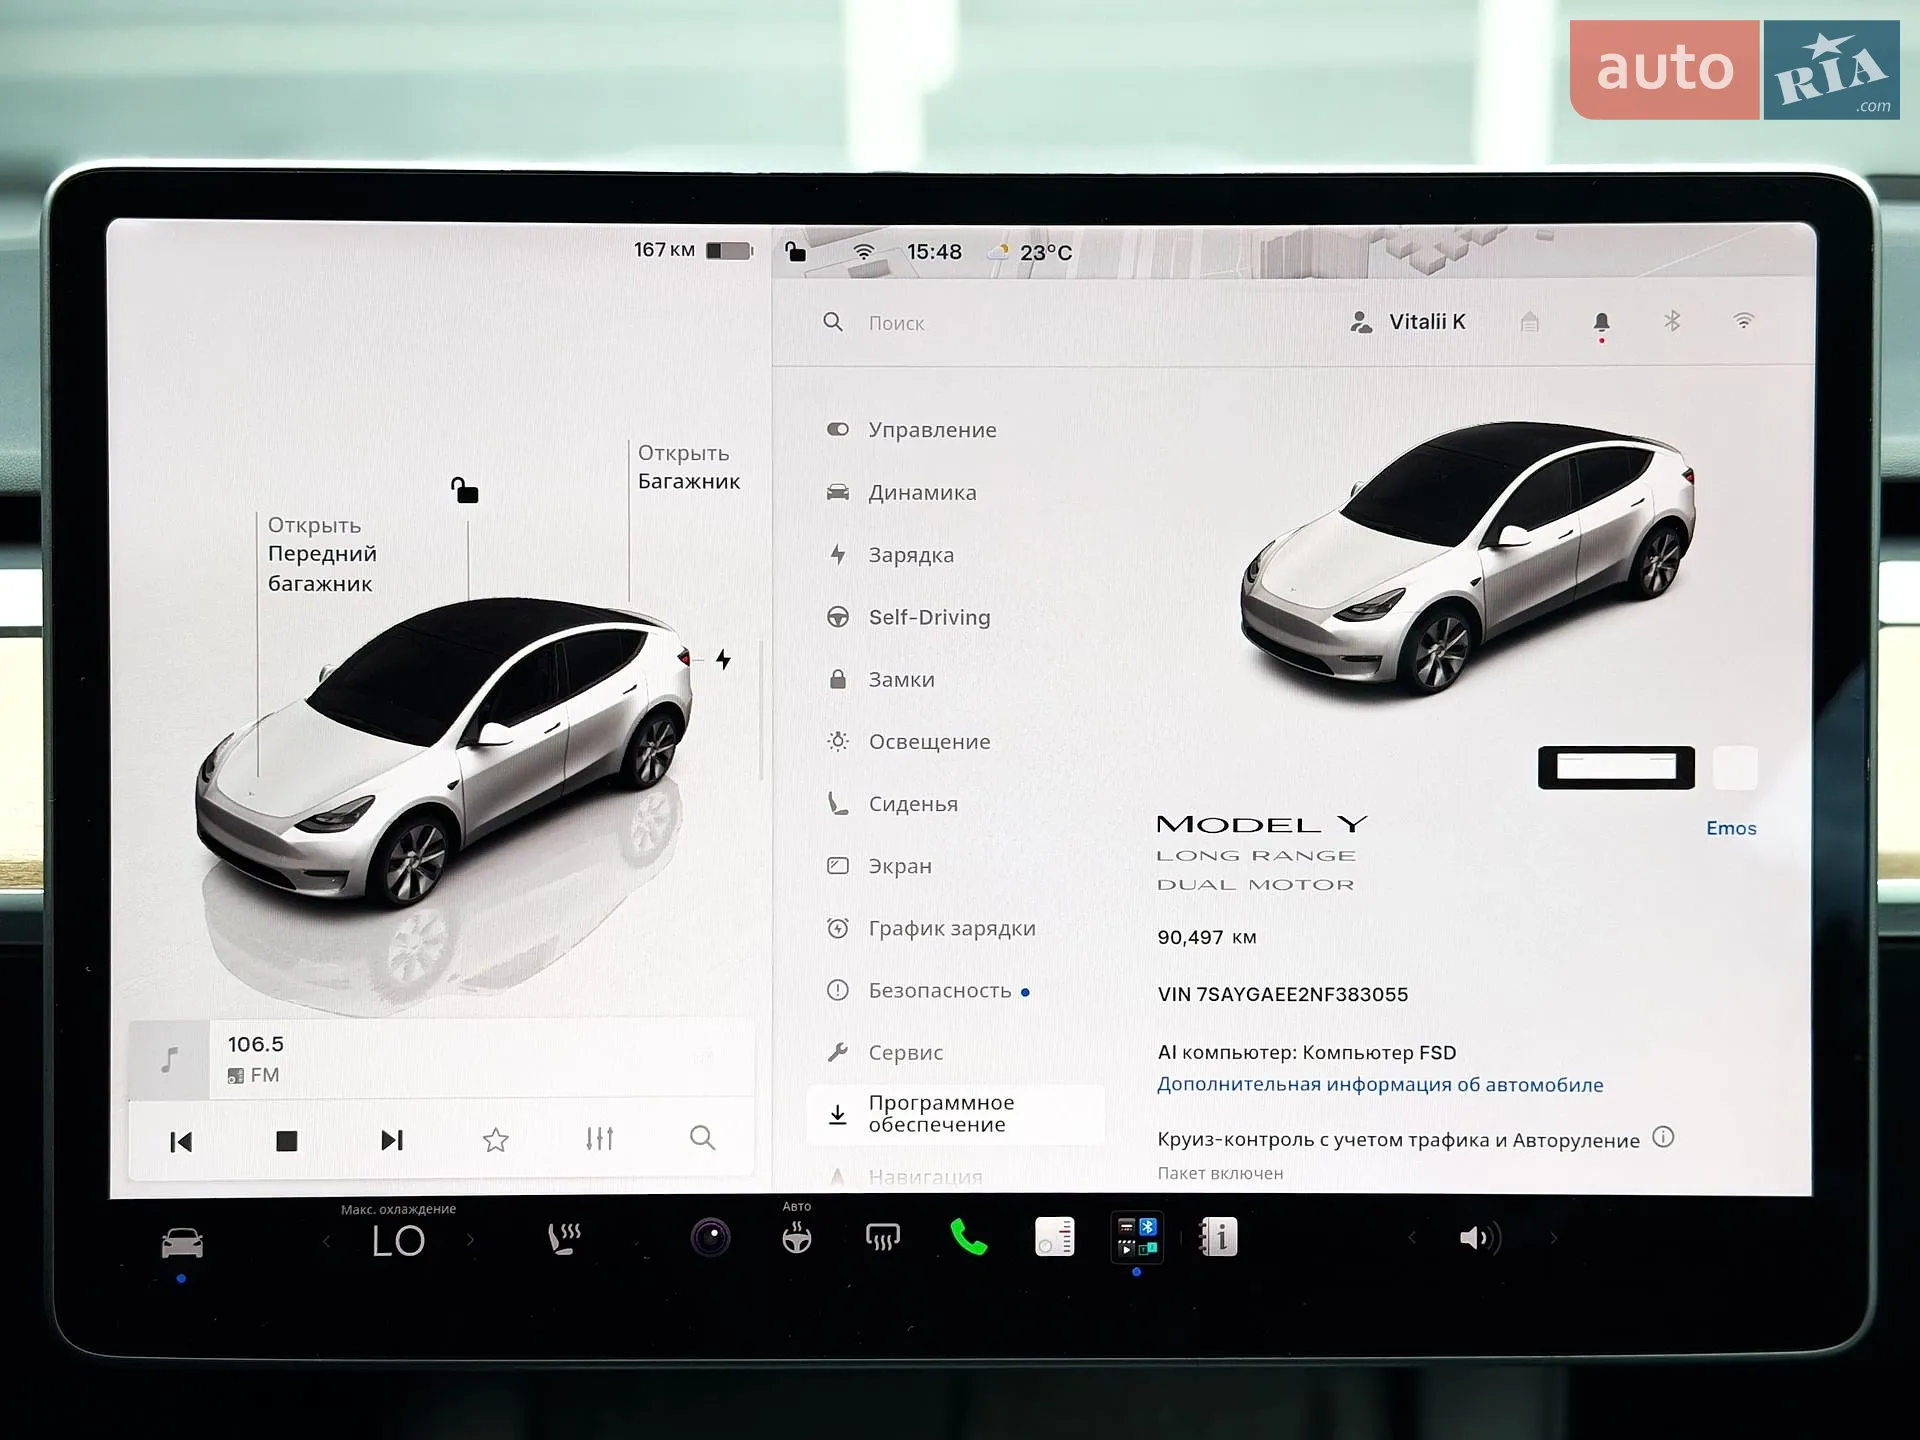1920x1440 pixels.
Task: Tap the info icon beside Авторуление
Action: point(1663,1137)
